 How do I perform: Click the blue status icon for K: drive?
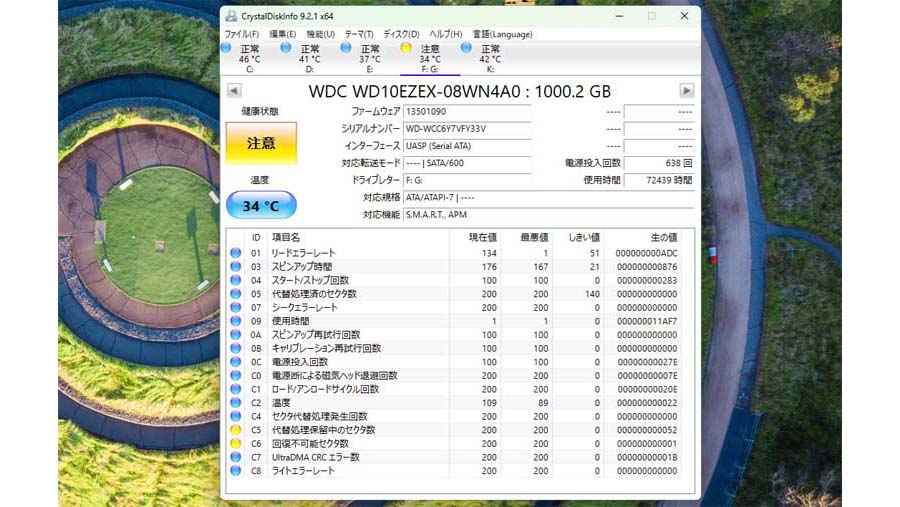click(466, 48)
